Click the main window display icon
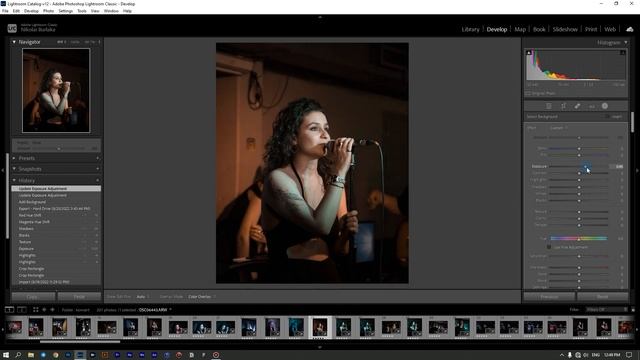640x360 pixels. pos(9,310)
